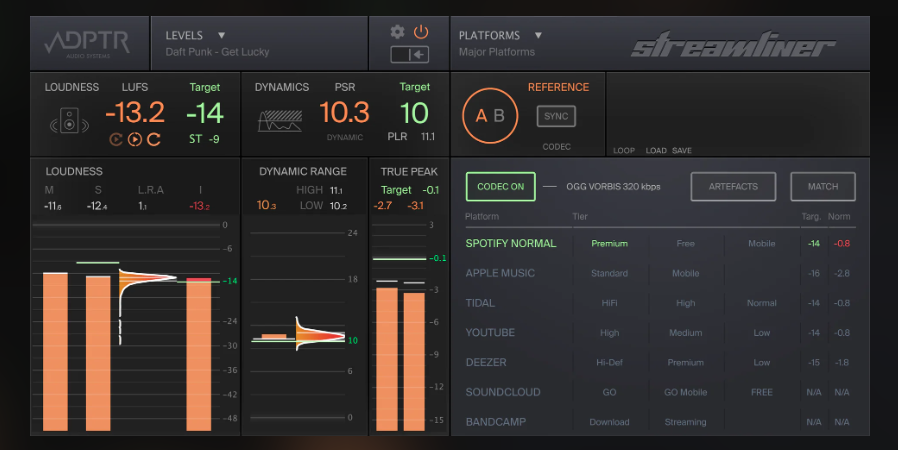Click the orange power bypass icon
The image size is (898, 450).
(421, 32)
